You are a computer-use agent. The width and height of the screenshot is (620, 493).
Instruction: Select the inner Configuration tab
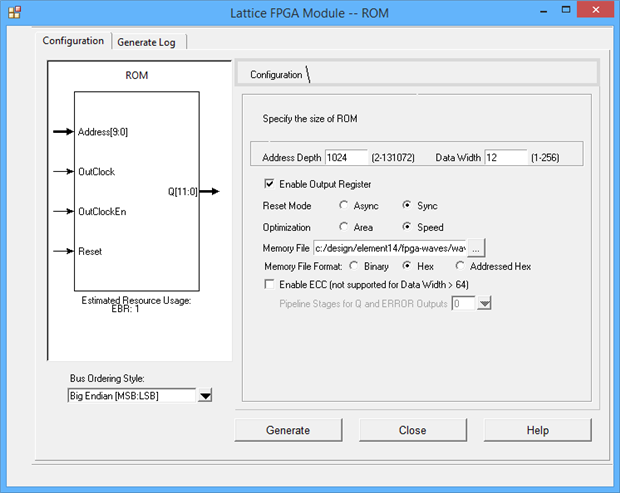[x=276, y=75]
